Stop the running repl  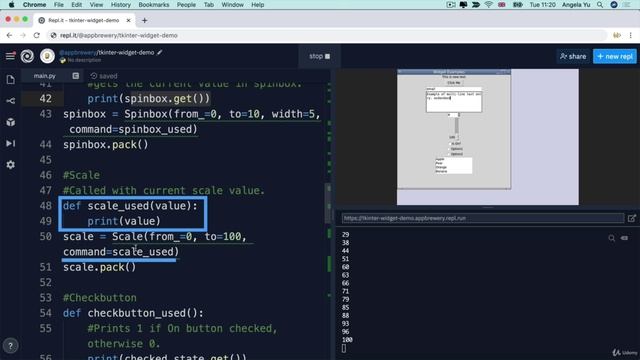coord(319,56)
